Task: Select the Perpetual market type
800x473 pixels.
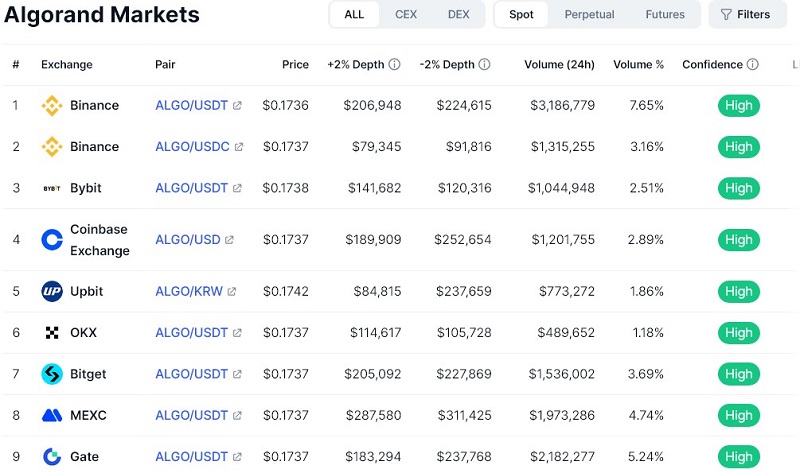Action: coord(589,14)
